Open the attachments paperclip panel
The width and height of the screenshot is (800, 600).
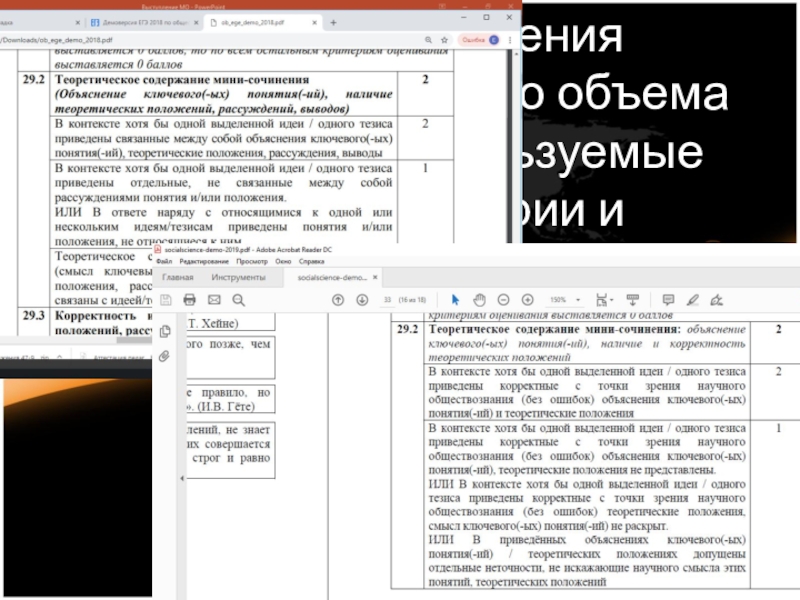[163, 356]
